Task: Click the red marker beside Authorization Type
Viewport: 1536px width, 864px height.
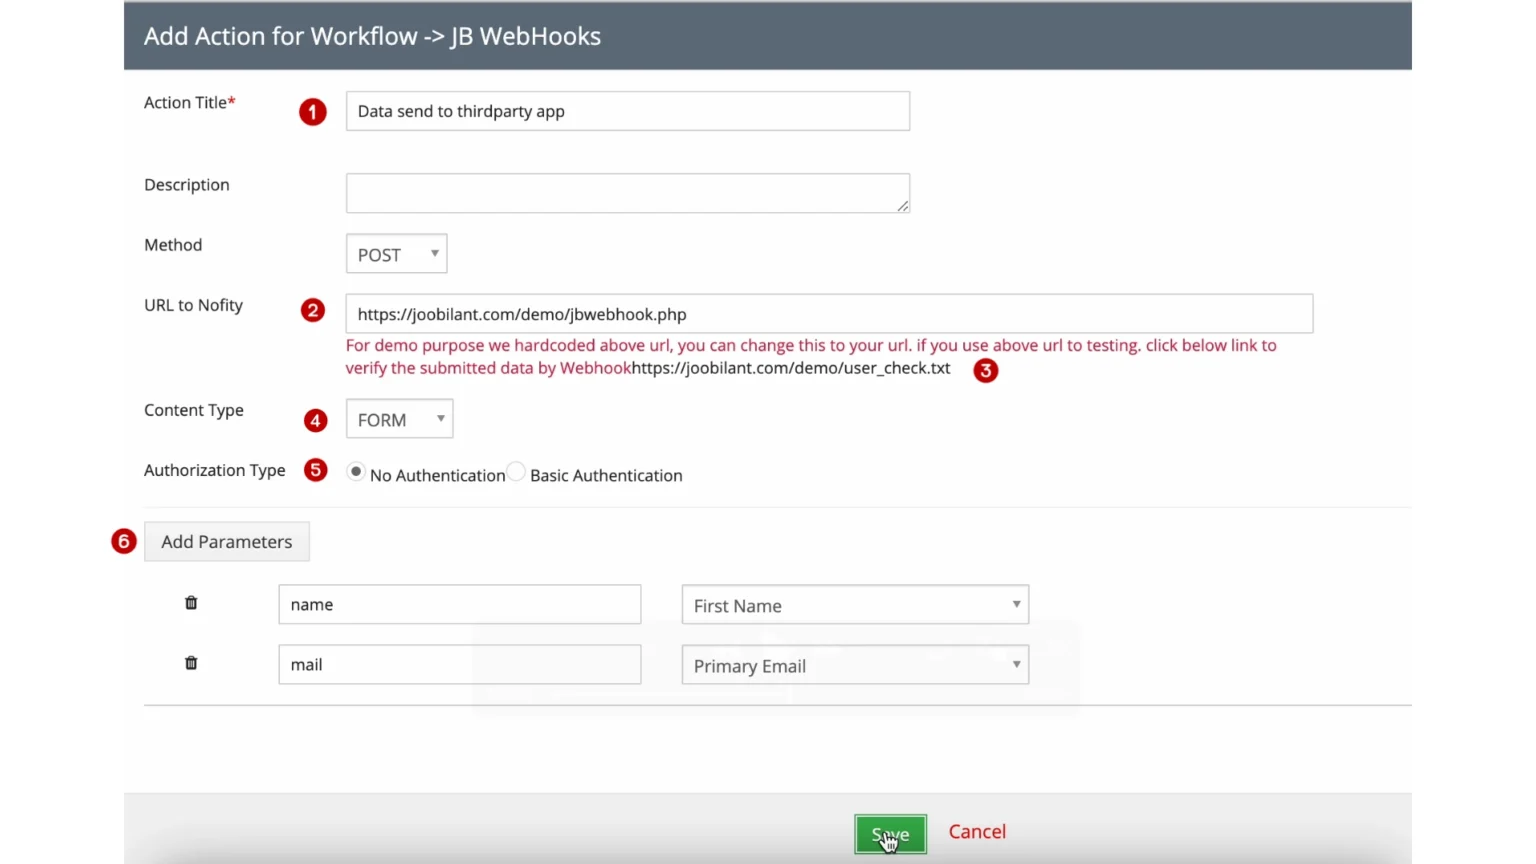Action: click(x=315, y=470)
